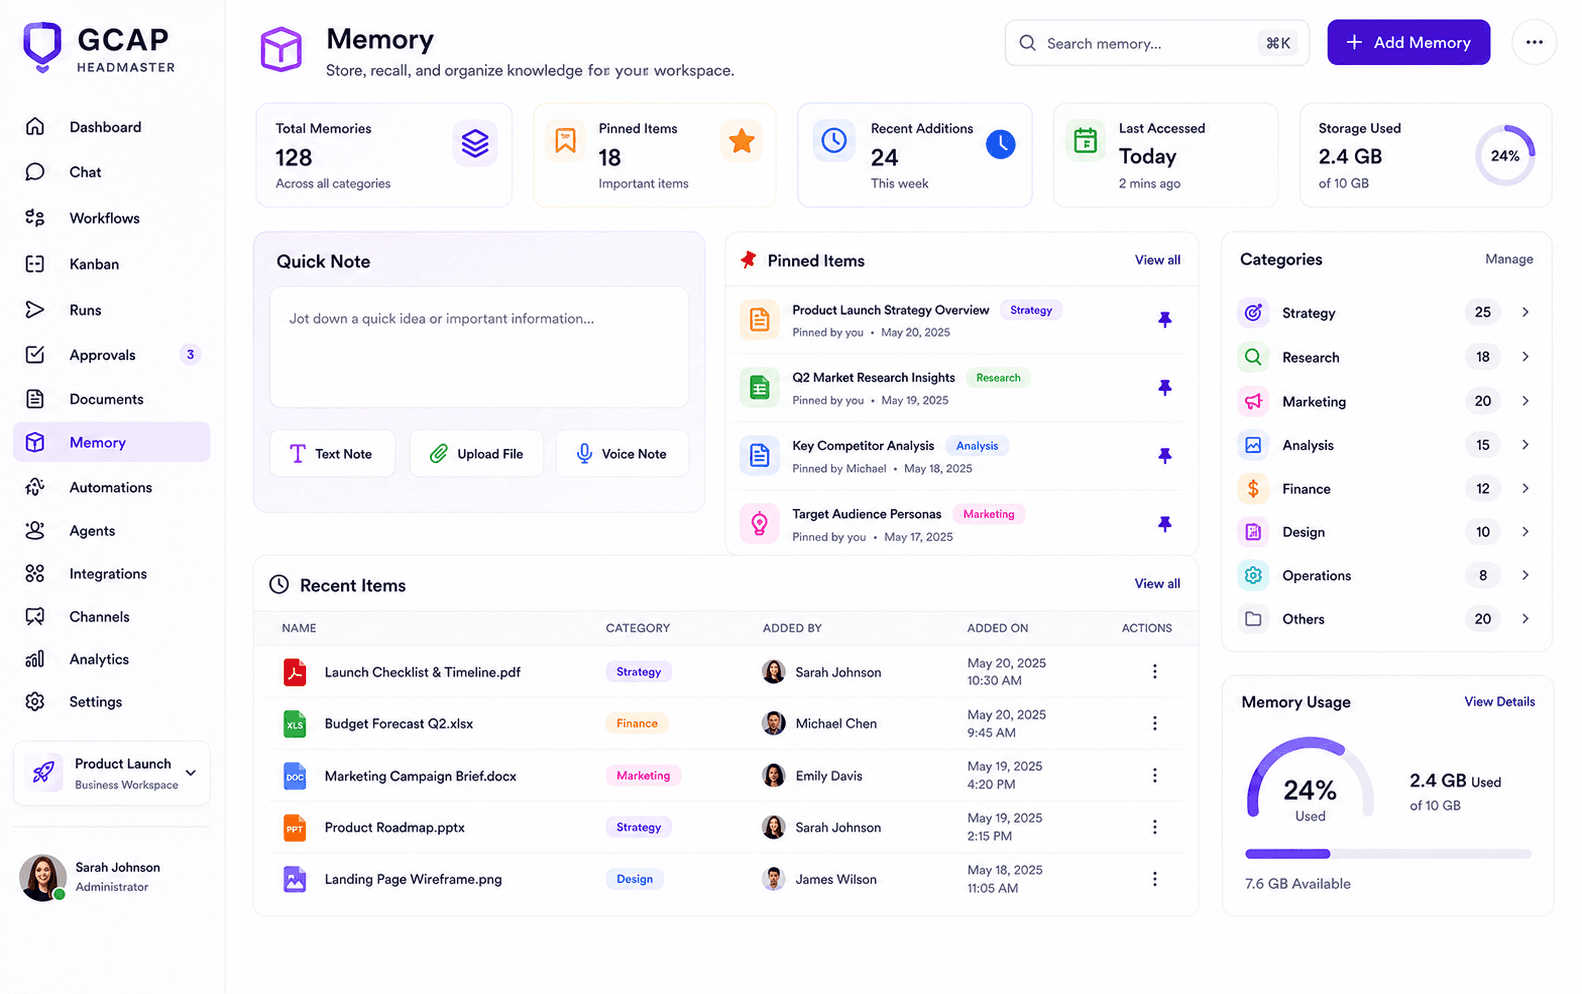
Task: Click Sarah Johnson's profile avatar in the sidebar
Action: click(x=43, y=878)
